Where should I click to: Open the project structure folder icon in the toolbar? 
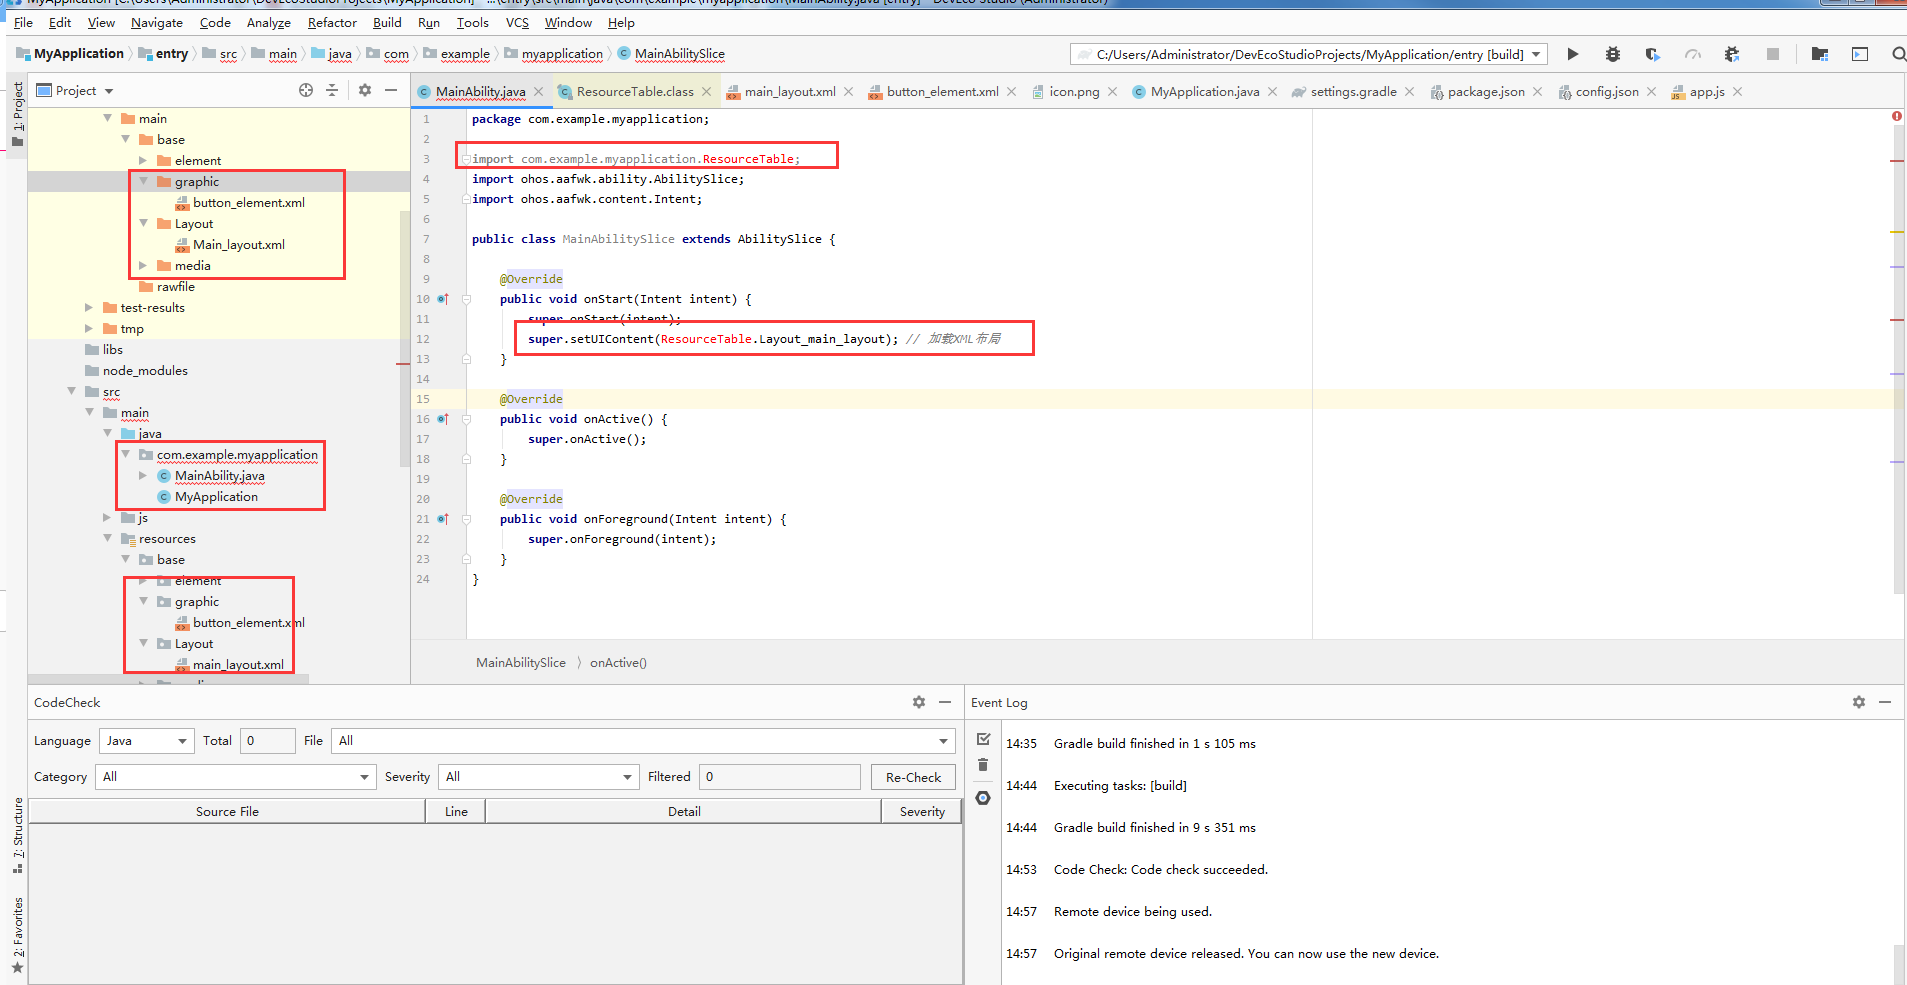point(1820,54)
